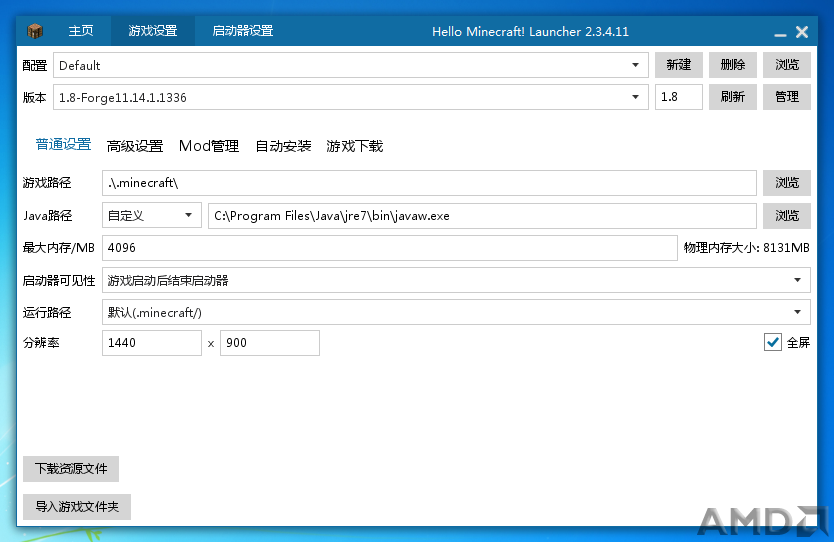834x542 pixels.
Task: Click the 管理 version button
Action: tap(787, 97)
